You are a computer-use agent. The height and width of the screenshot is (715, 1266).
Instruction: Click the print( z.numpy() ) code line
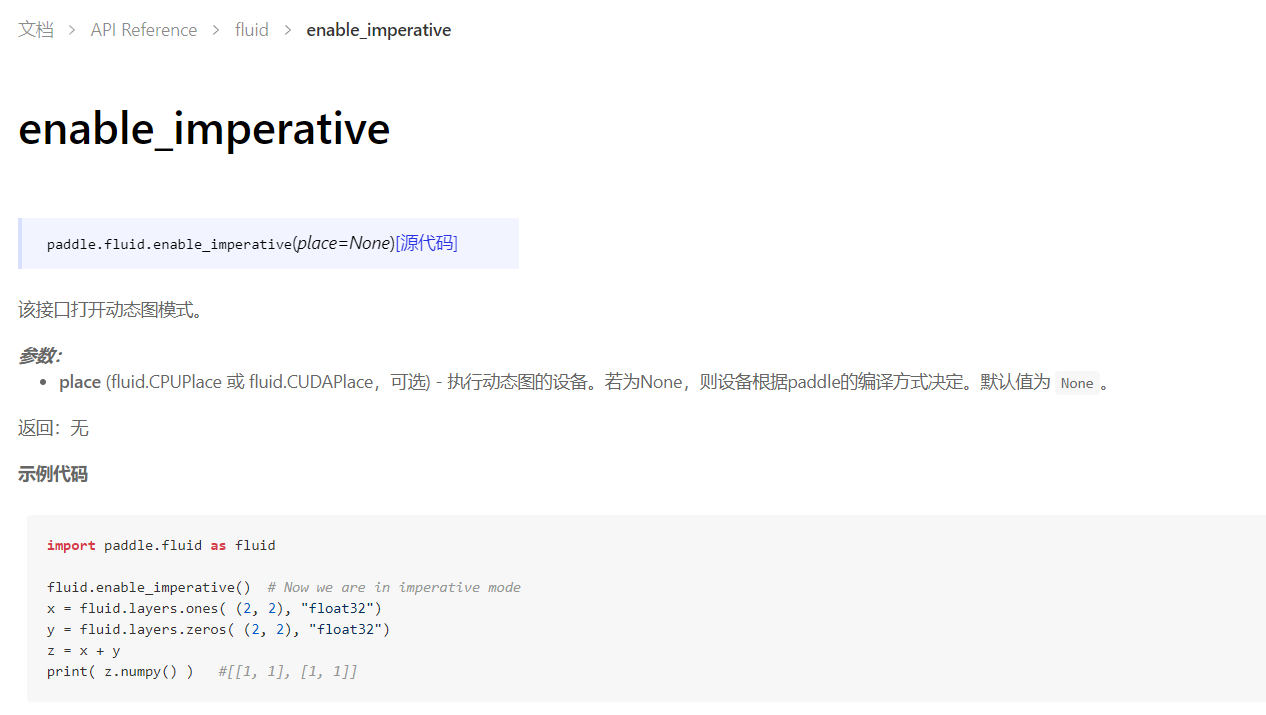point(120,671)
